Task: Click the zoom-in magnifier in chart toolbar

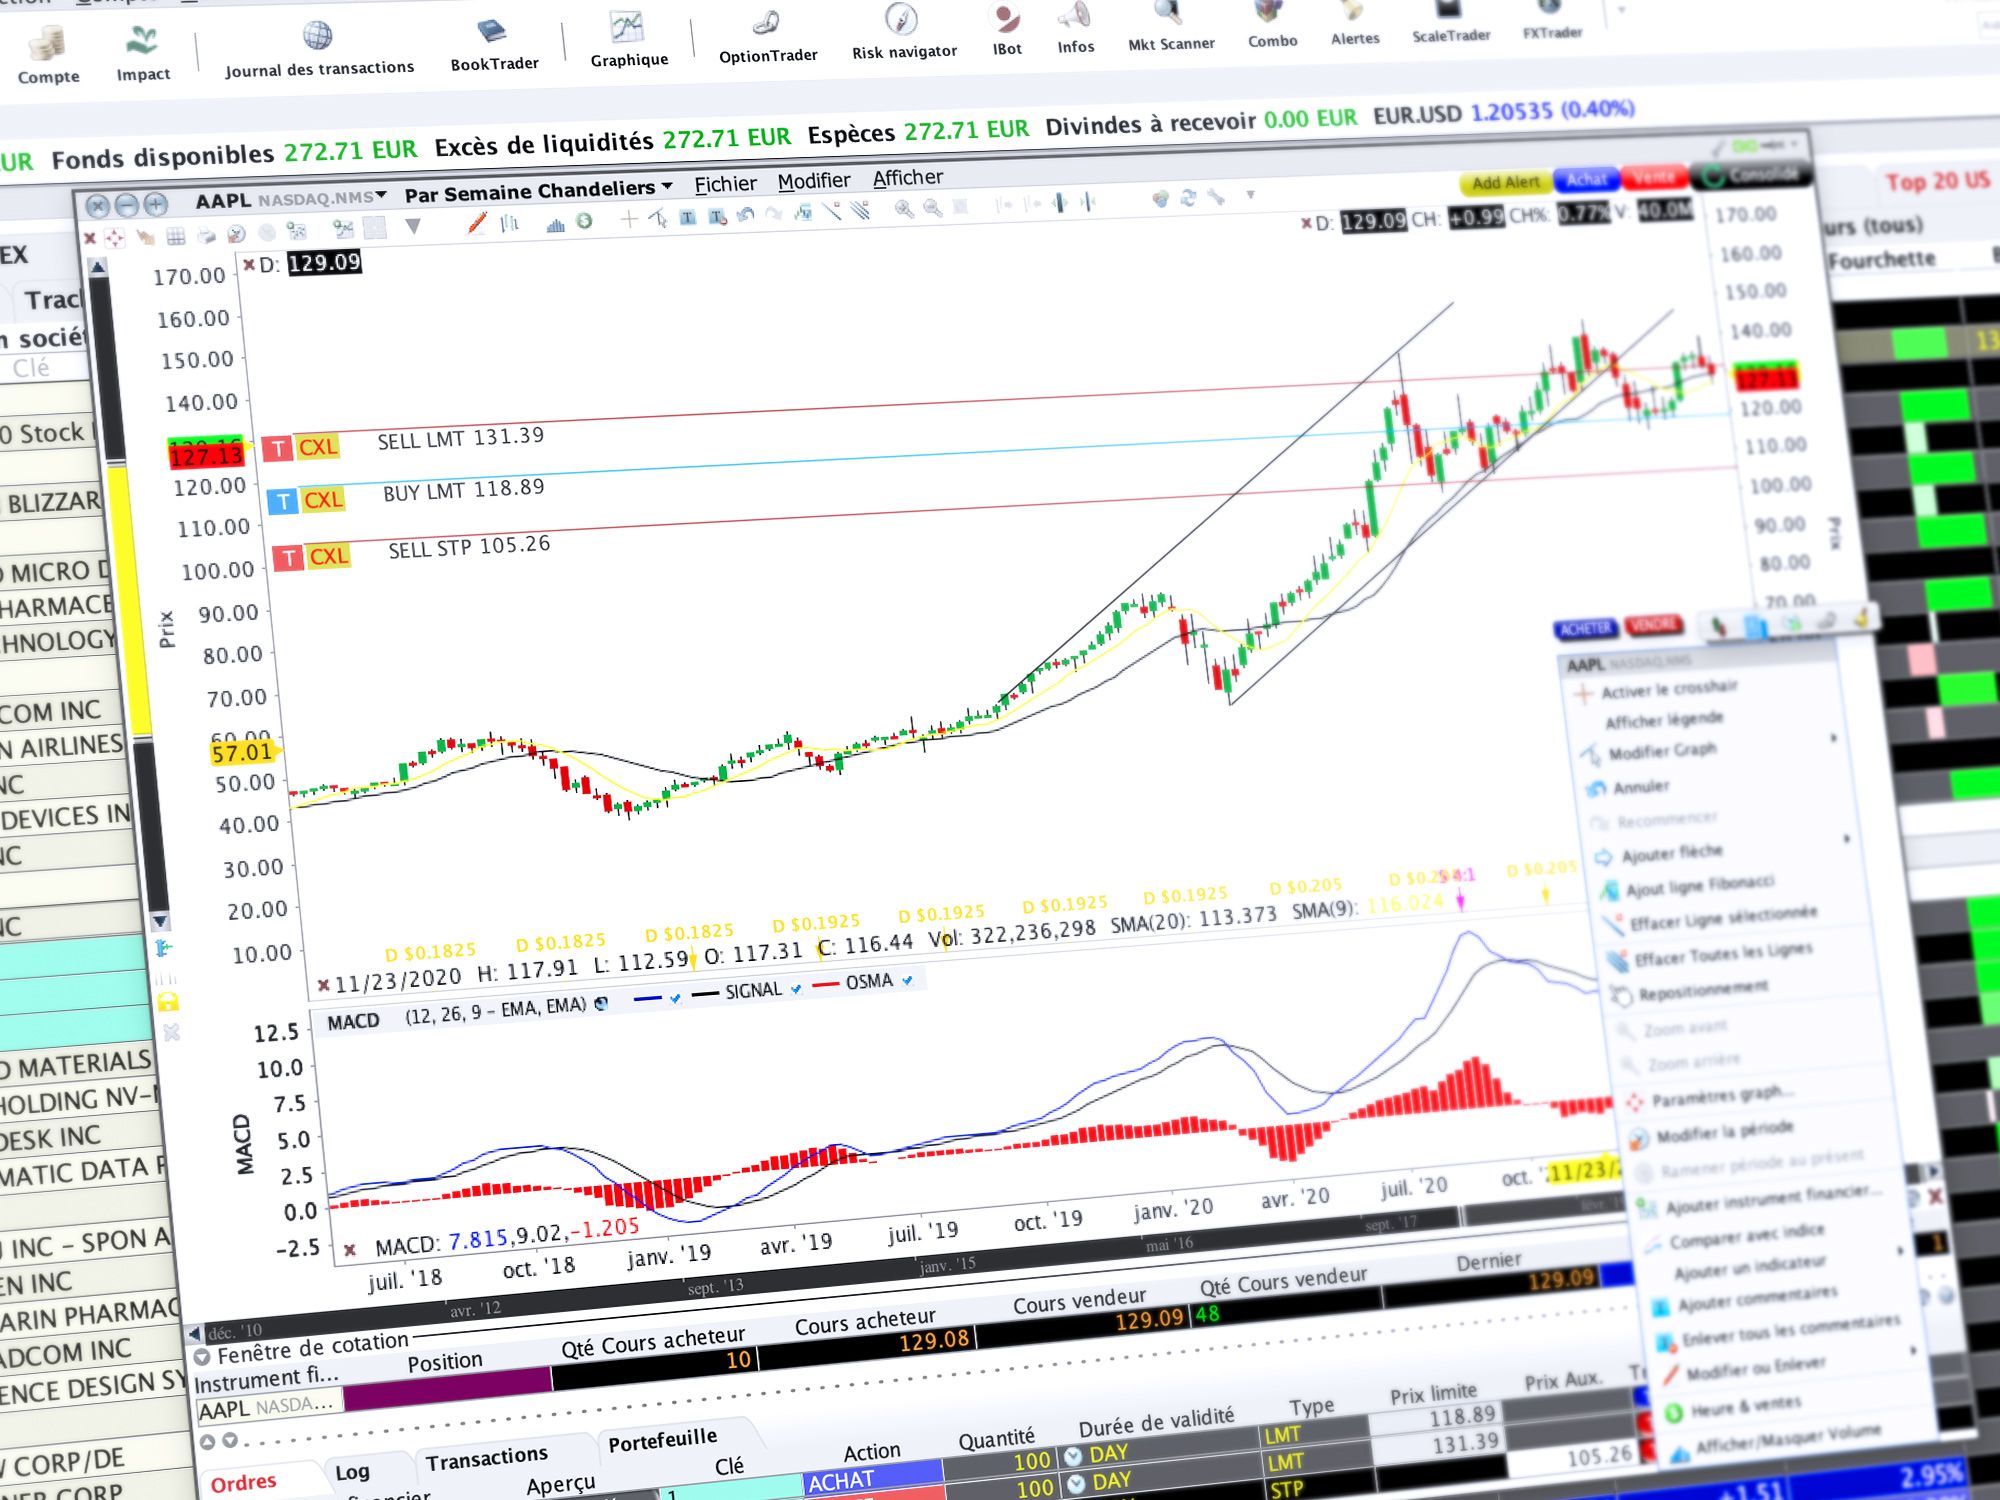Action: point(904,209)
